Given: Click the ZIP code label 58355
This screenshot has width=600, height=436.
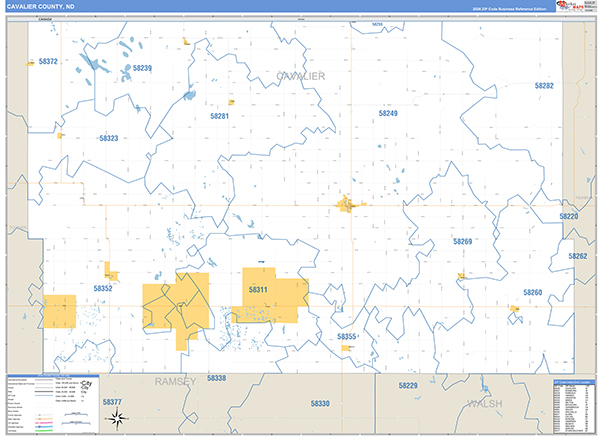Looking at the screenshot, I should click(x=347, y=336).
